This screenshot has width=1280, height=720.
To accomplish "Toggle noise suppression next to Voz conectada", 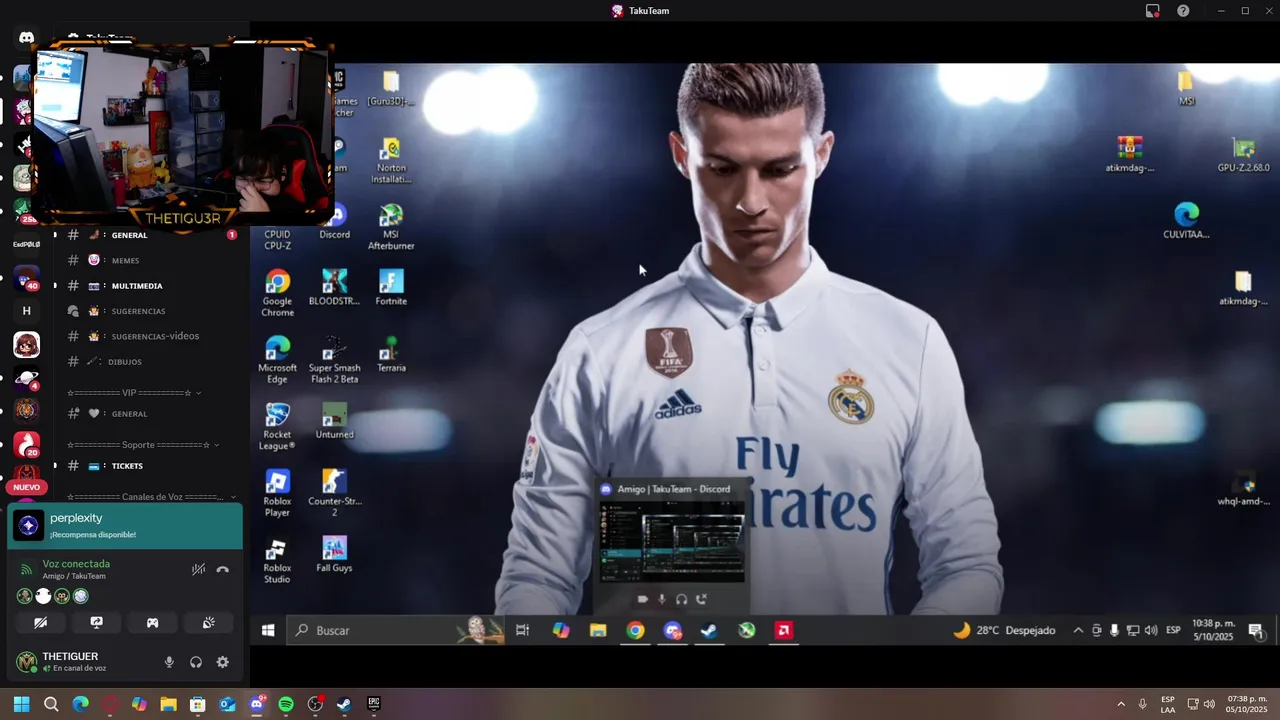I will [x=198, y=569].
